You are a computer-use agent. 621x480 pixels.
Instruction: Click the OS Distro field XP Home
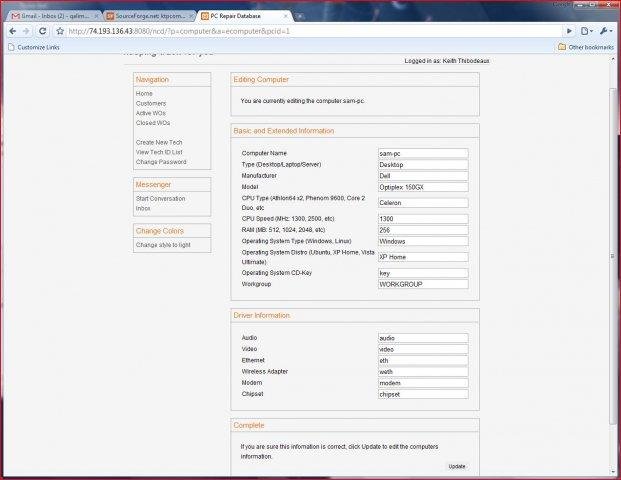tap(423, 257)
